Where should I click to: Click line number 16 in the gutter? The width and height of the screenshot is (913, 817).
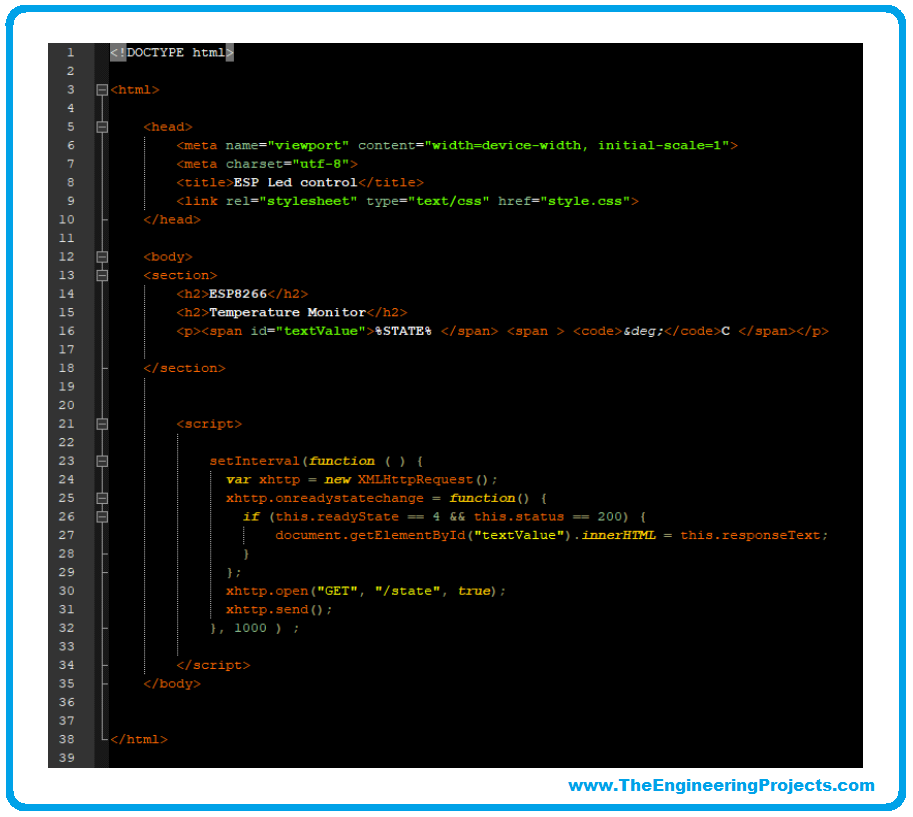pyautogui.click(x=66, y=331)
